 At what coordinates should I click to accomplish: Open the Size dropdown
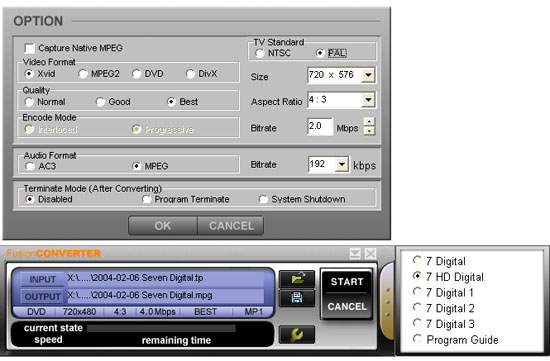(x=368, y=75)
